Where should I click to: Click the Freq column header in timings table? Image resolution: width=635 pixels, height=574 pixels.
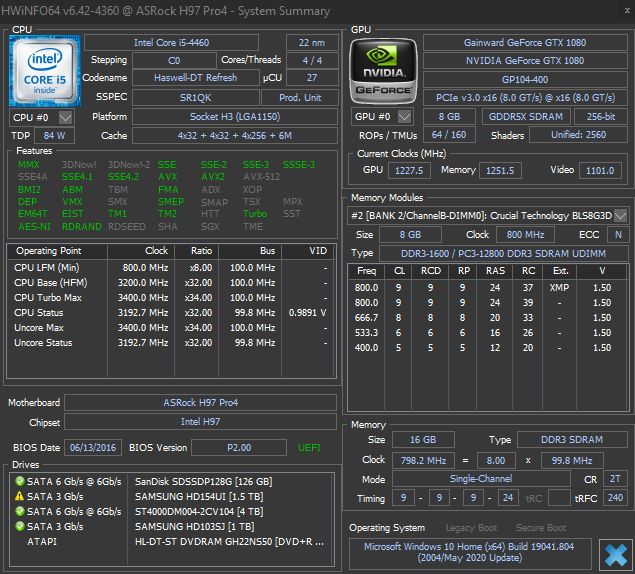367,271
